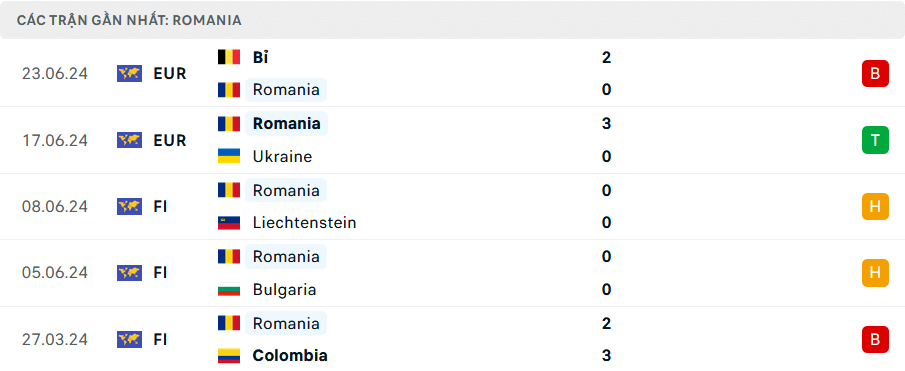Open the Ukraine team link
This screenshot has width=905, height=371.
pos(282,156)
